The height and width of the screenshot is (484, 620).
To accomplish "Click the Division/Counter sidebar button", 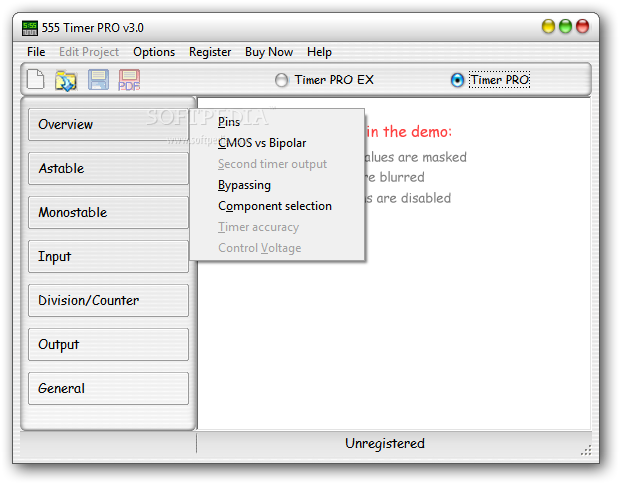I will (108, 300).
